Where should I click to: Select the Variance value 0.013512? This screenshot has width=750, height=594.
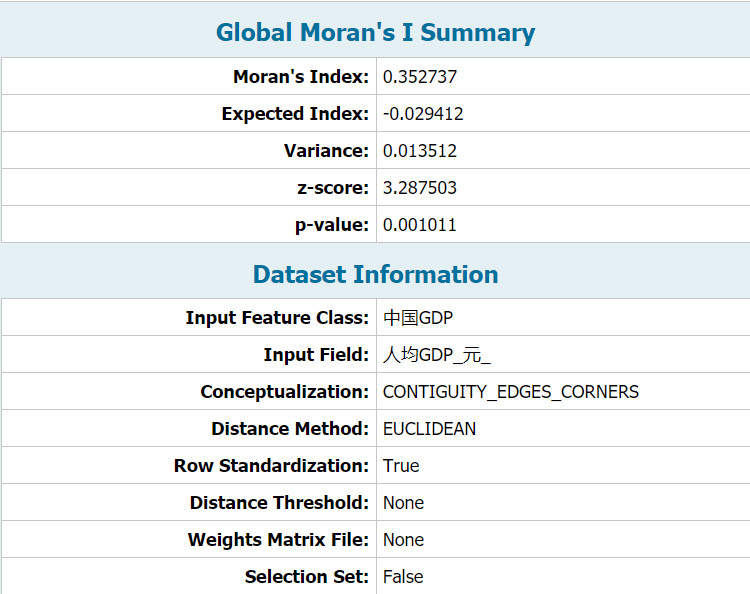coord(420,151)
